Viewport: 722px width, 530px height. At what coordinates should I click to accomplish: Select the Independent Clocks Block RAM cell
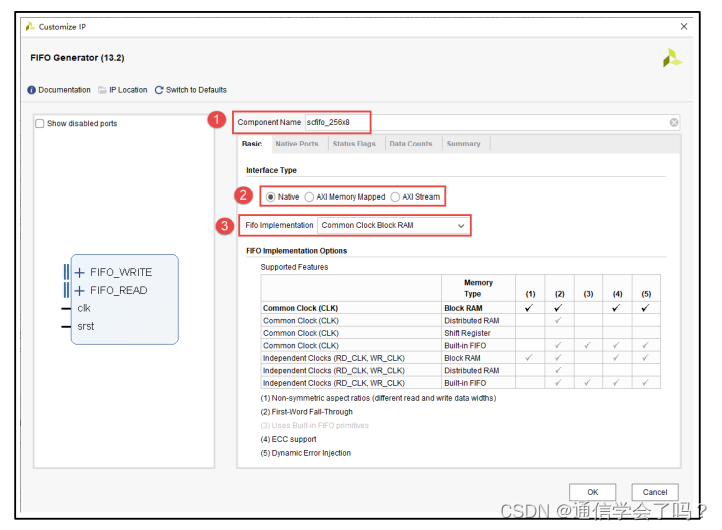tap(478, 358)
